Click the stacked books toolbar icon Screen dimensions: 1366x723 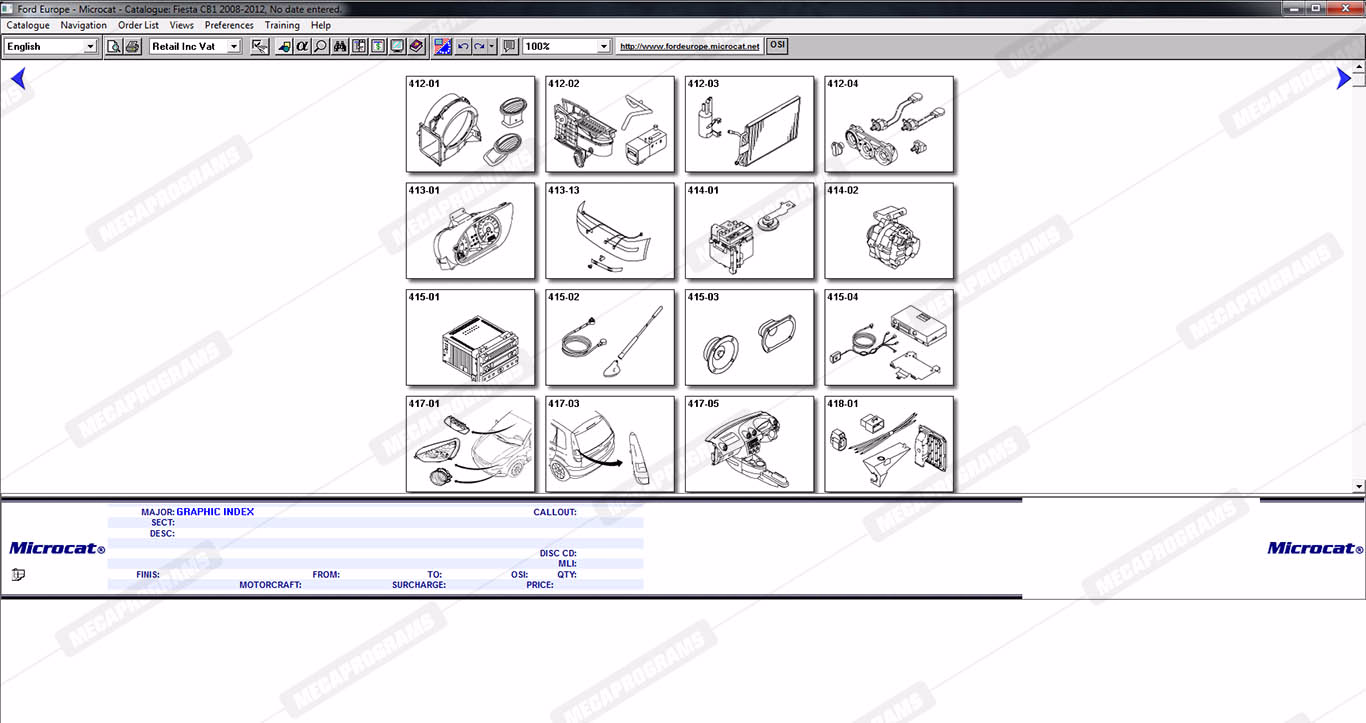[416, 46]
